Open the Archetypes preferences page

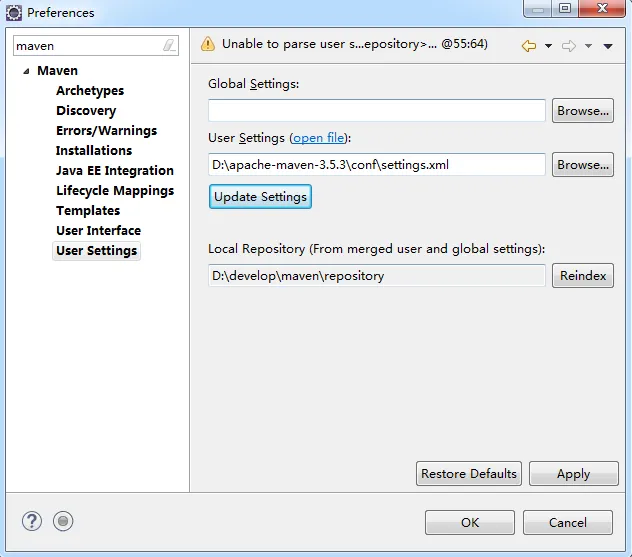coord(90,91)
